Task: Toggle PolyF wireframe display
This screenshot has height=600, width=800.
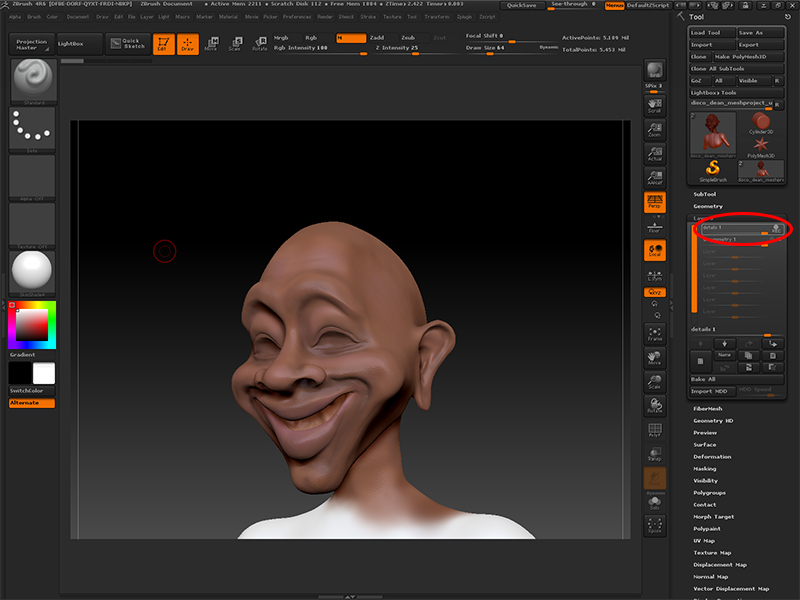Action: tap(655, 430)
